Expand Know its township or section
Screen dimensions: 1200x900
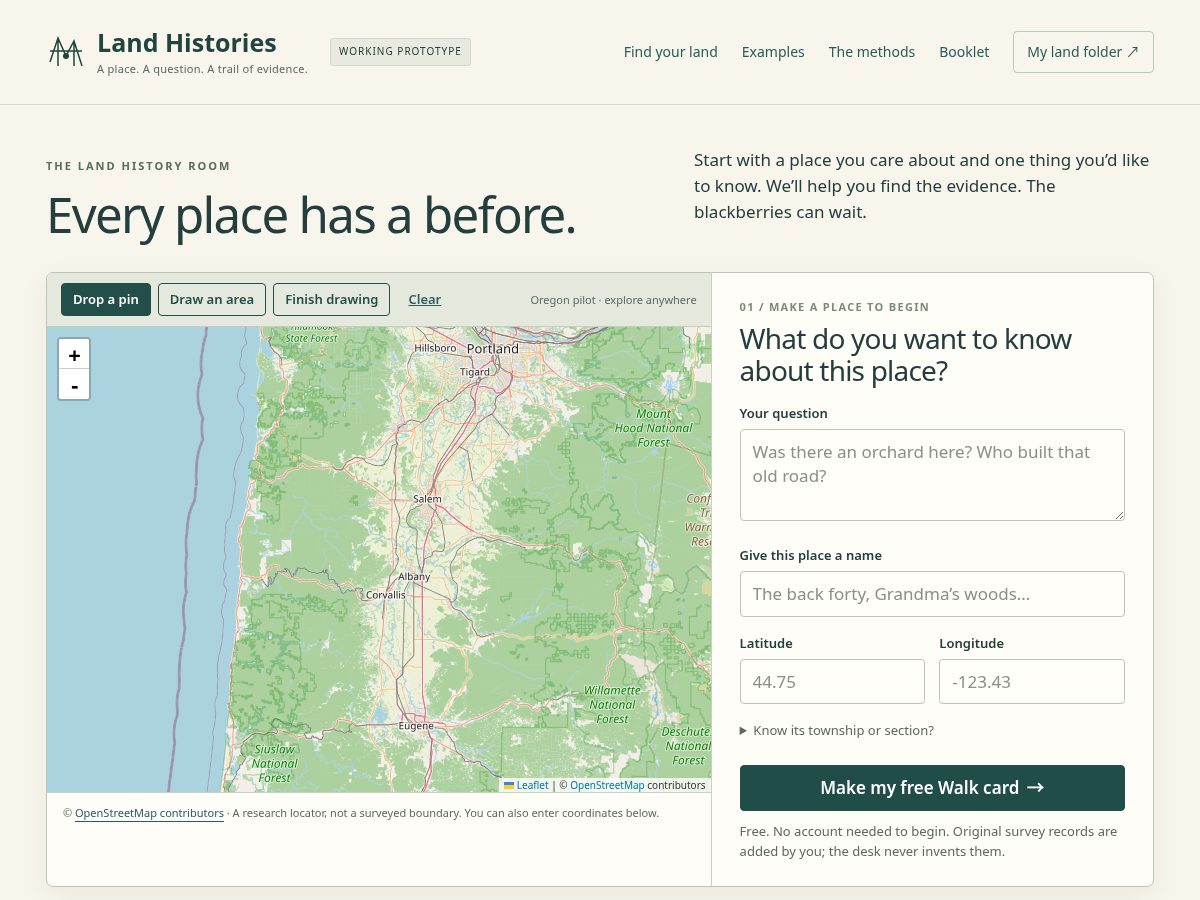(837, 730)
